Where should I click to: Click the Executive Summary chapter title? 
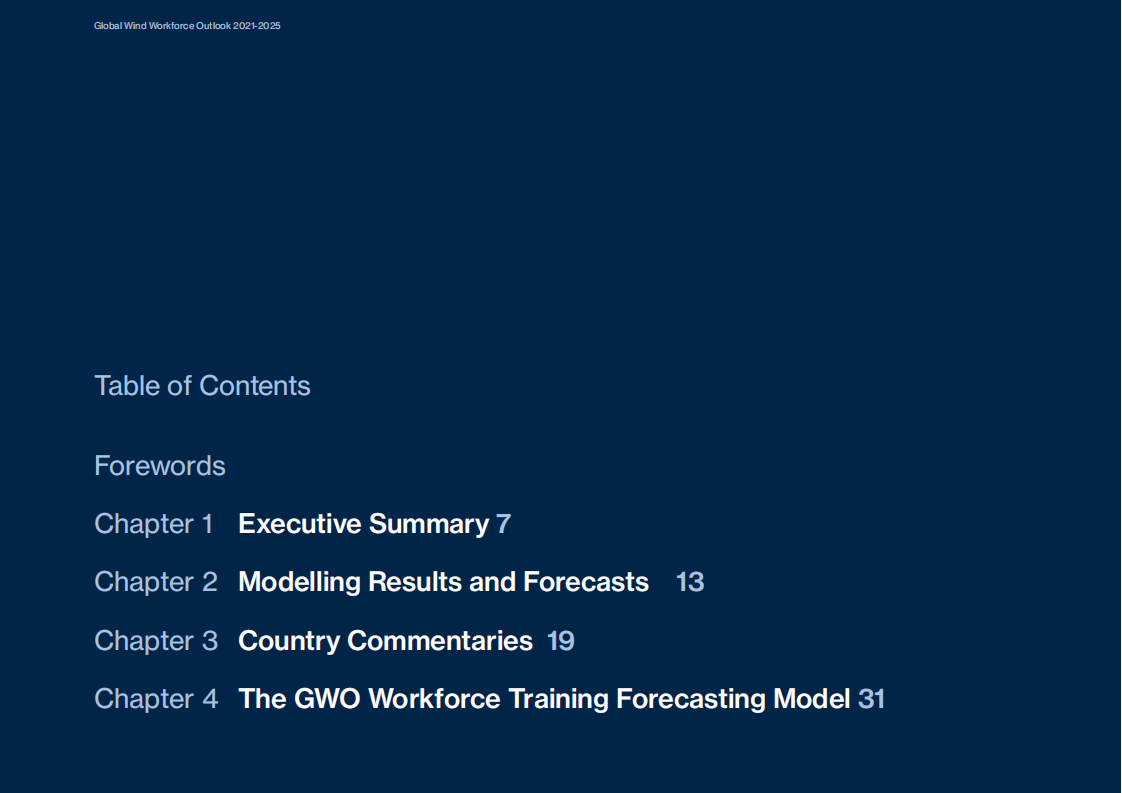[x=363, y=524]
